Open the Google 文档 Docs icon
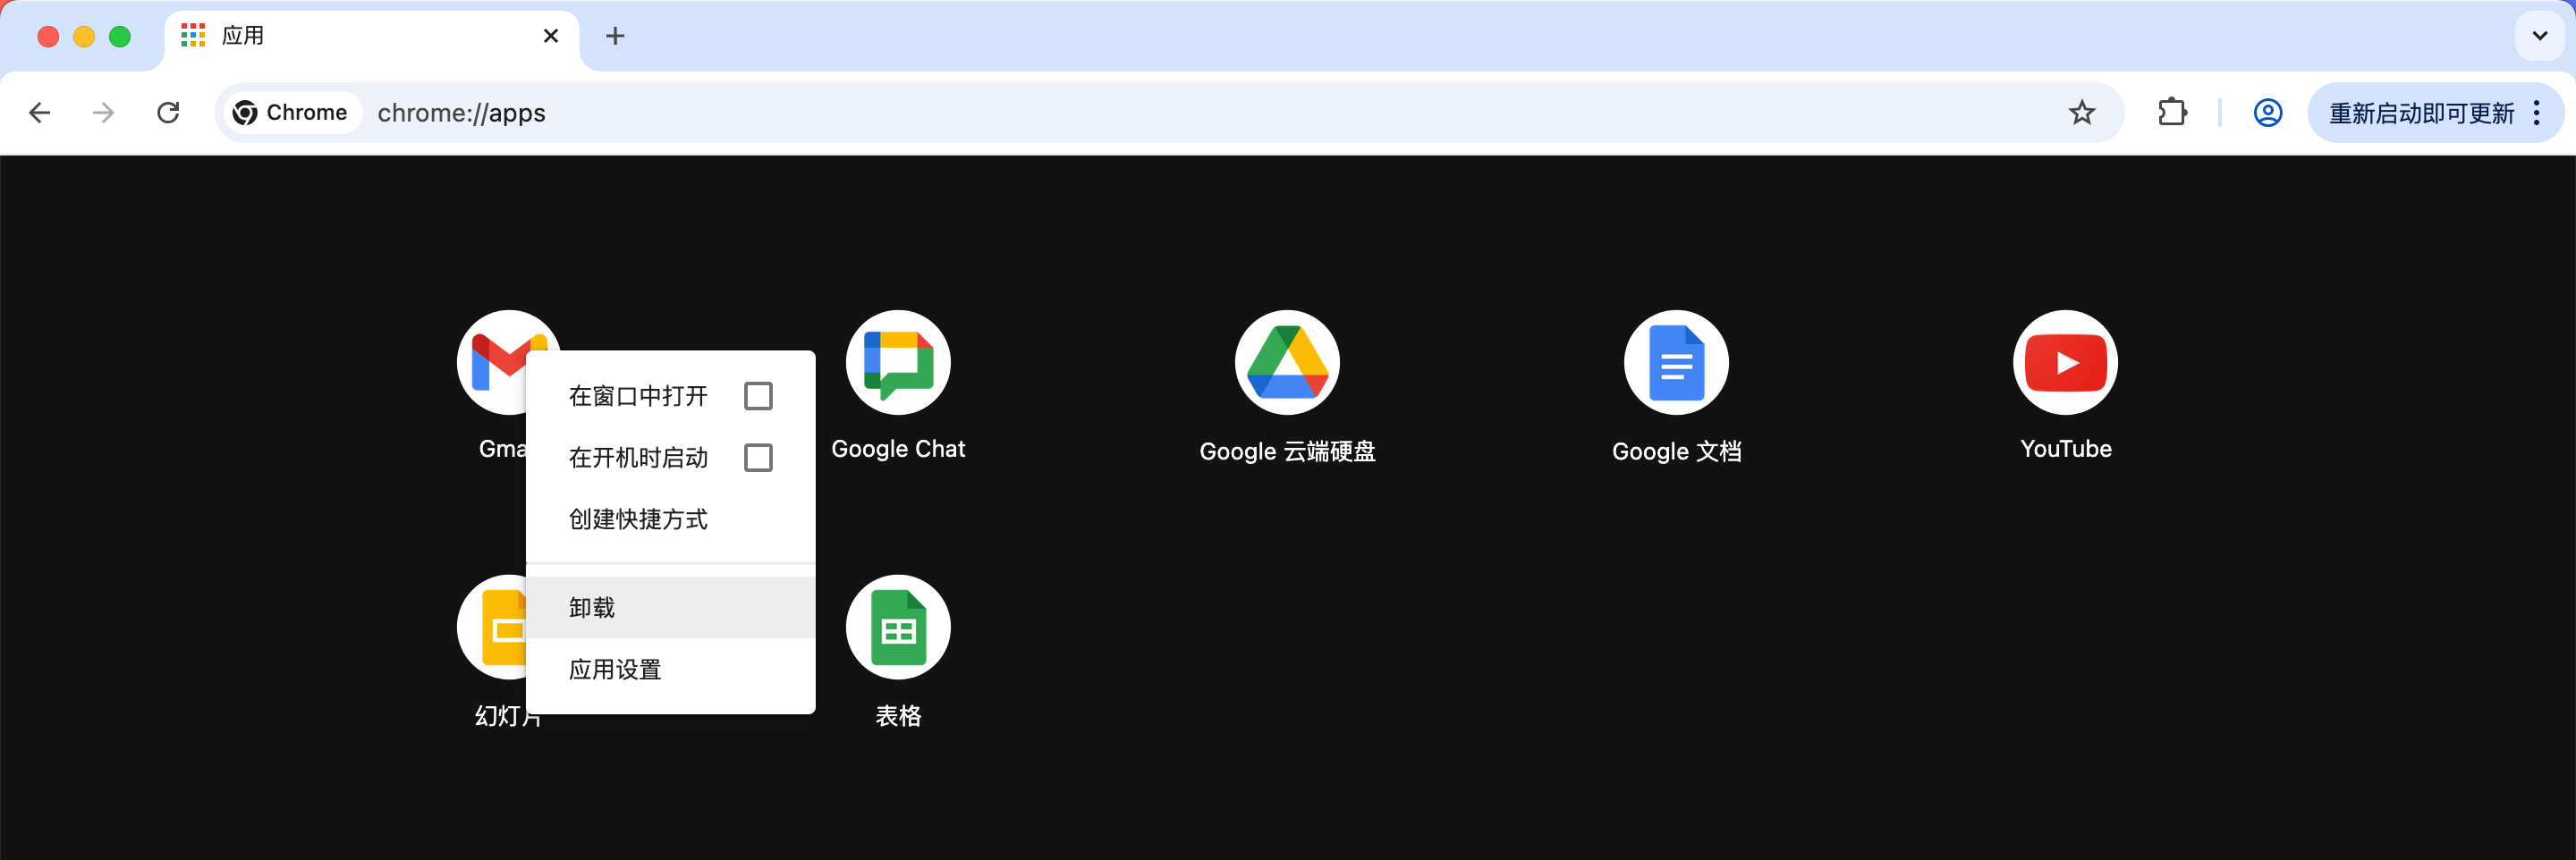 coord(1676,362)
